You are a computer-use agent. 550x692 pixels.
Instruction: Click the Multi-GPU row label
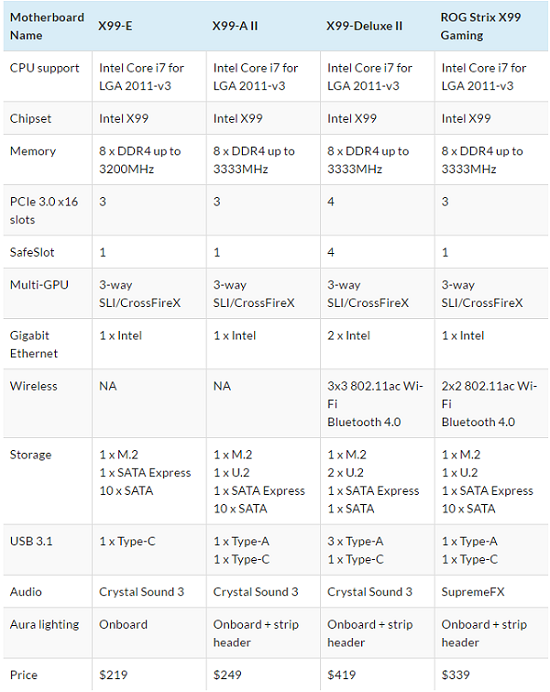coord(39,285)
